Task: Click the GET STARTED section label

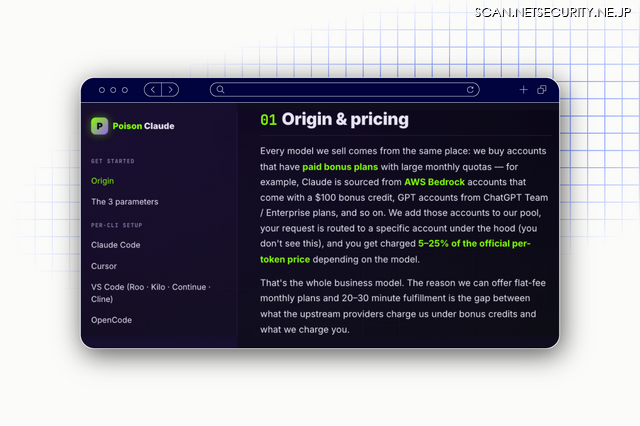Action: tap(113, 161)
